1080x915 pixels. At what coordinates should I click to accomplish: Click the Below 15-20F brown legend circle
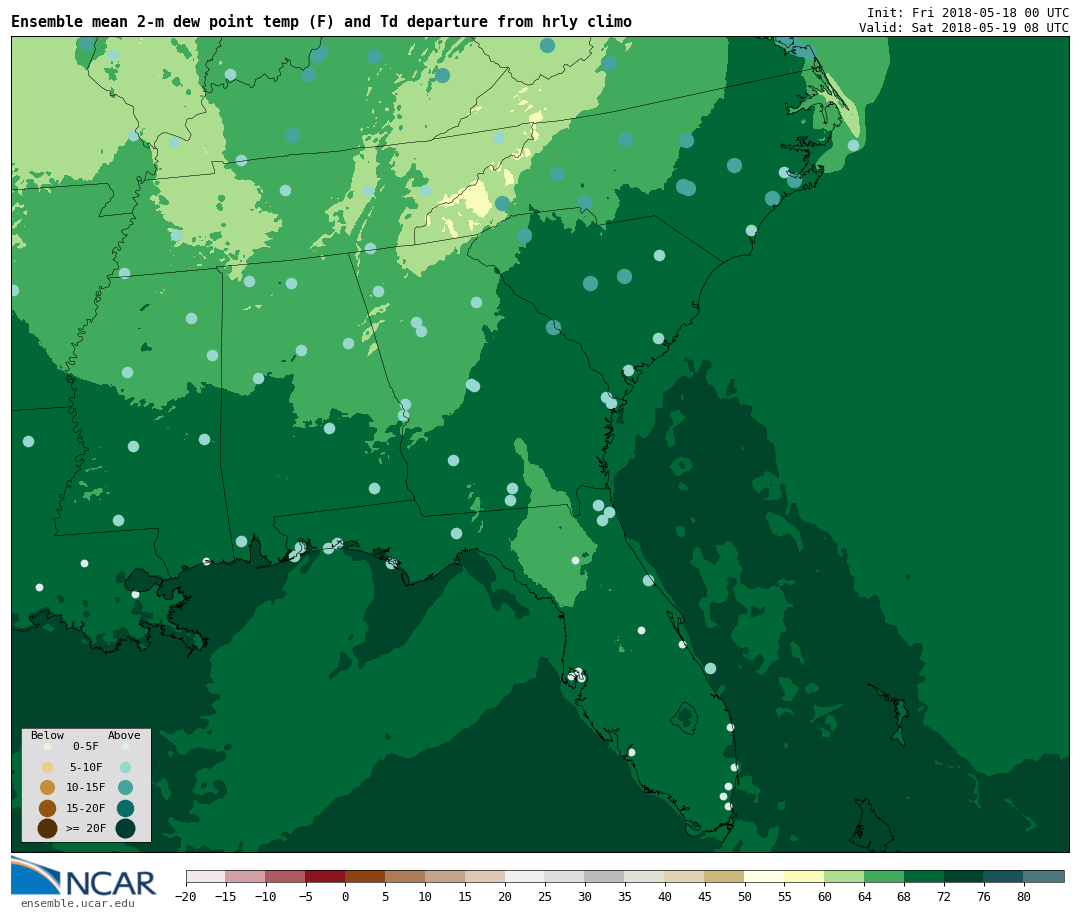point(48,808)
